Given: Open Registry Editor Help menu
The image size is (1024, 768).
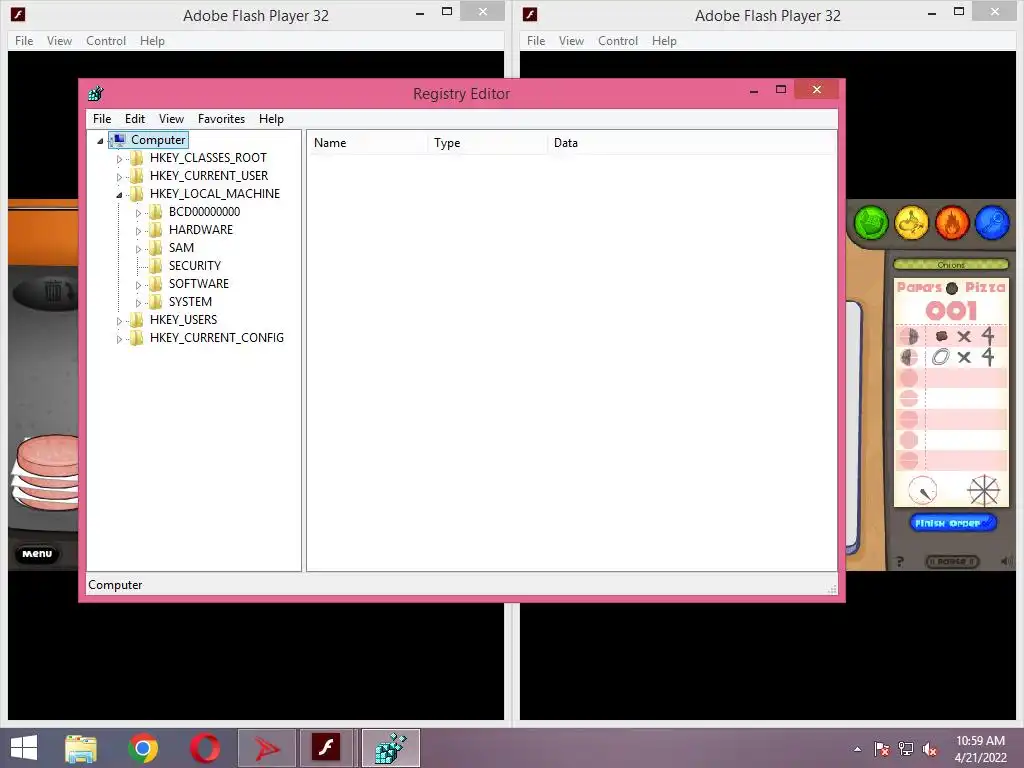Looking at the screenshot, I should click(271, 119).
